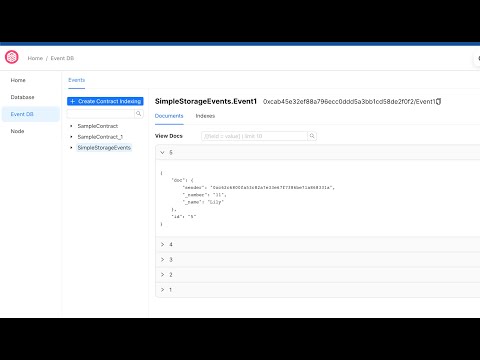480x360 pixels.
Task: Select SampleContract_1 in the contract list
Action: pyautogui.click(x=100, y=137)
